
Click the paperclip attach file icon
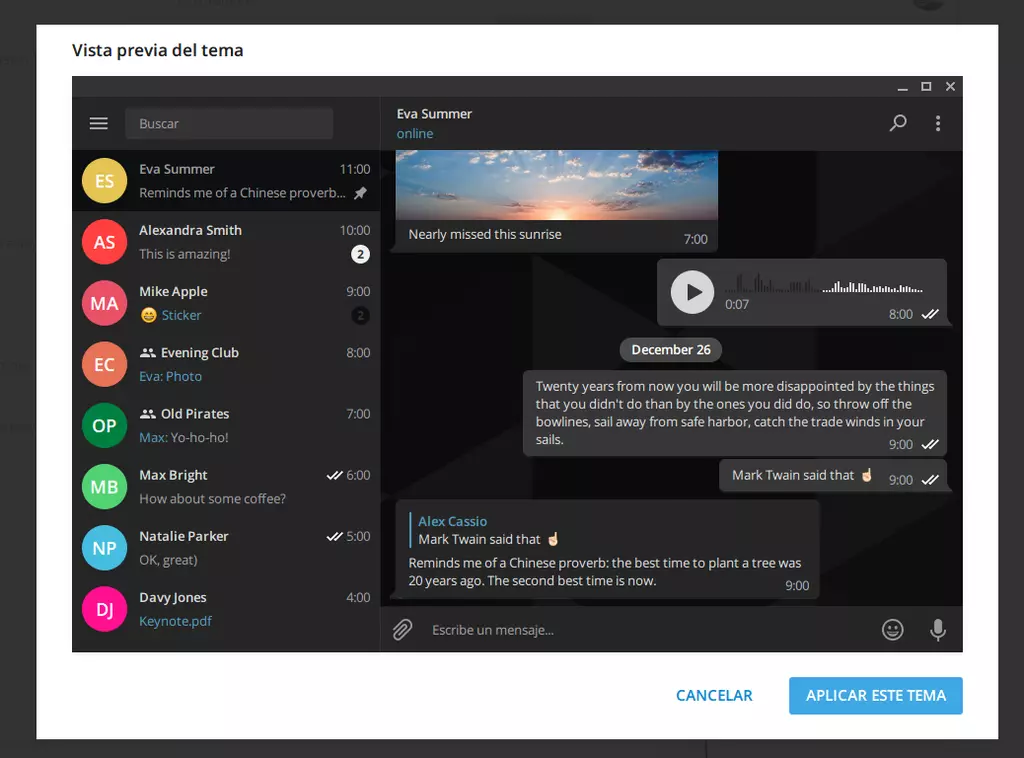tap(402, 630)
